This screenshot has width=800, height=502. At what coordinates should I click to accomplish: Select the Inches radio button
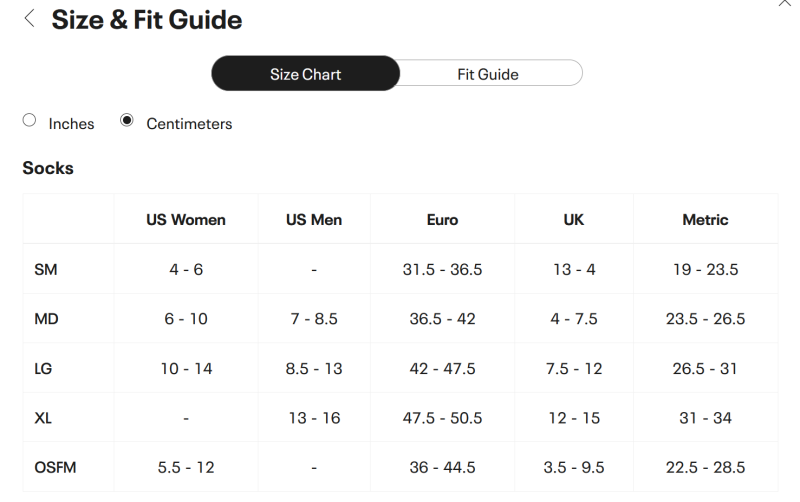point(28,121)
